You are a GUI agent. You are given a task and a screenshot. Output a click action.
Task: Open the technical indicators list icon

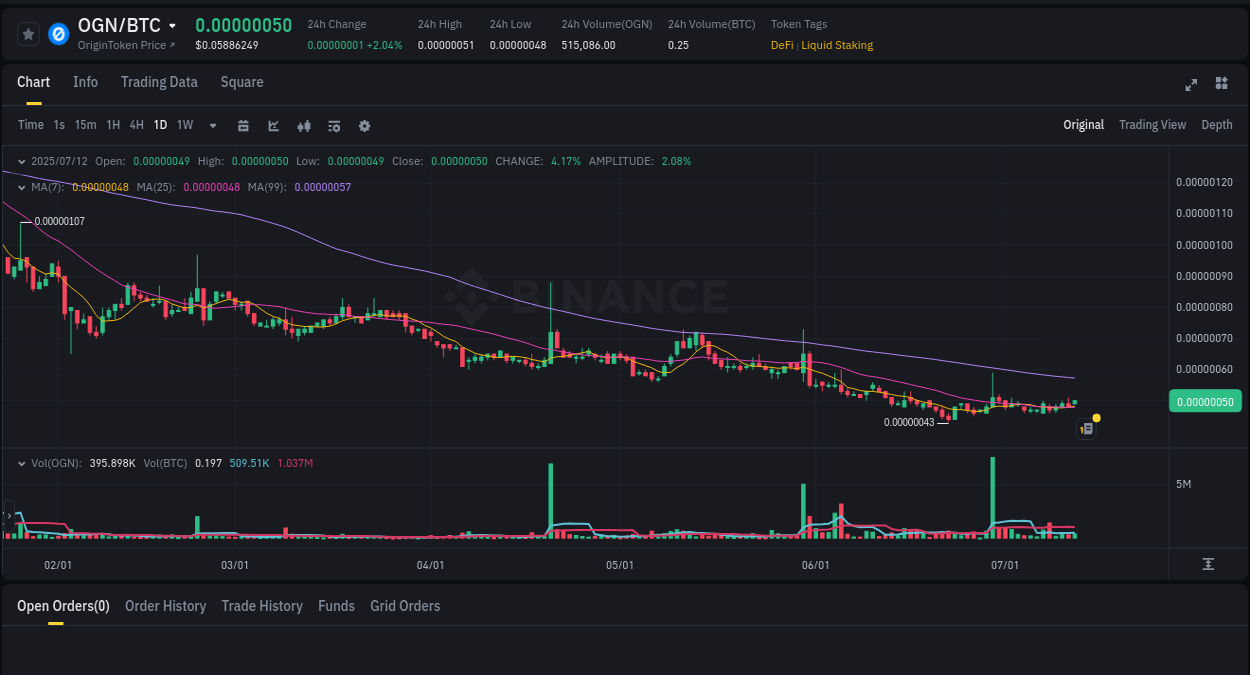pyautogui.click(x=334, y=125)
